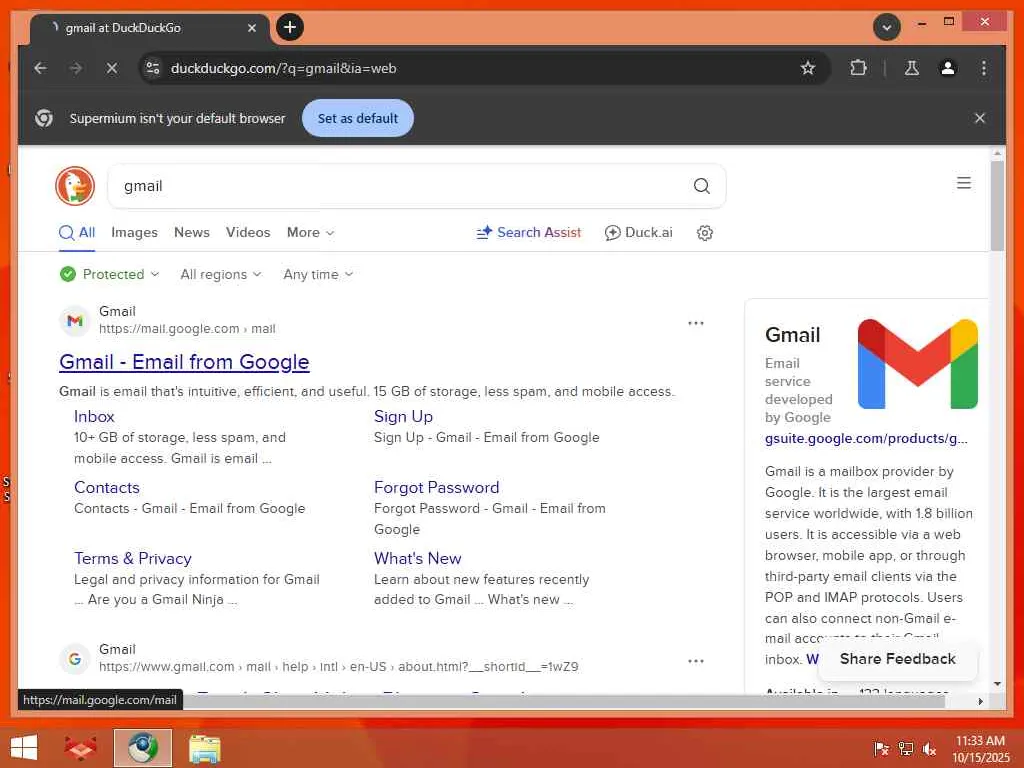The image size is (1024, 768).
Task: Open the search settings gear
Action: (705, 232)
